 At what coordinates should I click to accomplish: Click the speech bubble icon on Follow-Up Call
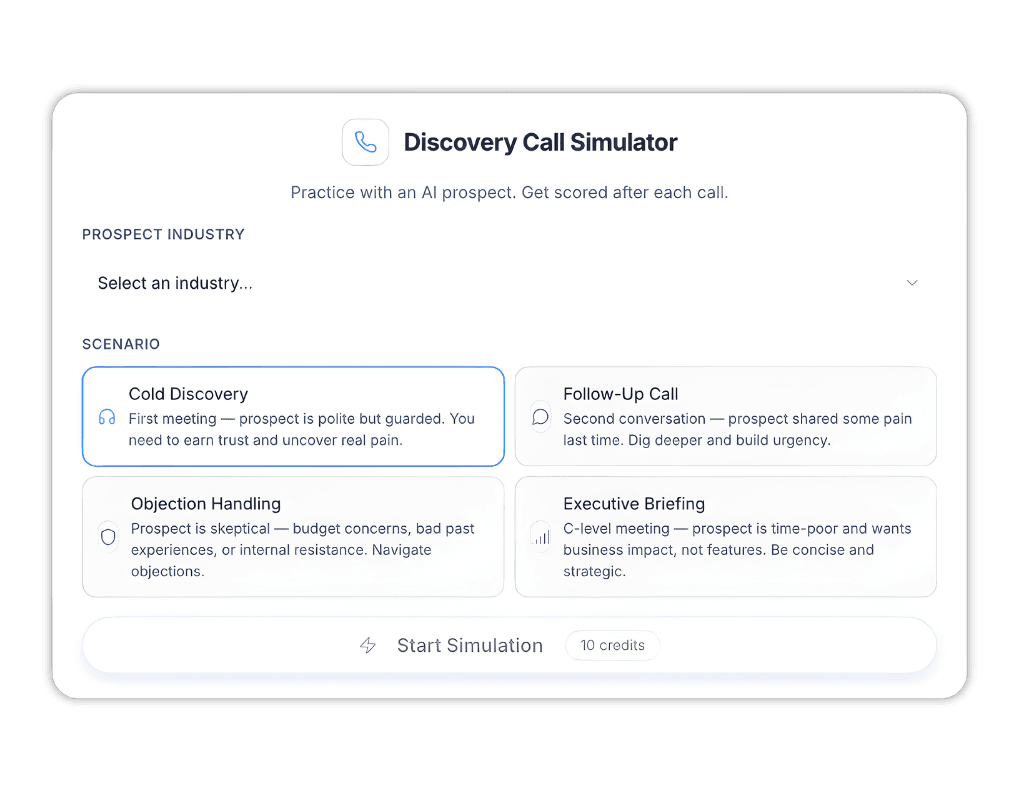pyautogui.click(x=540, y=416)
